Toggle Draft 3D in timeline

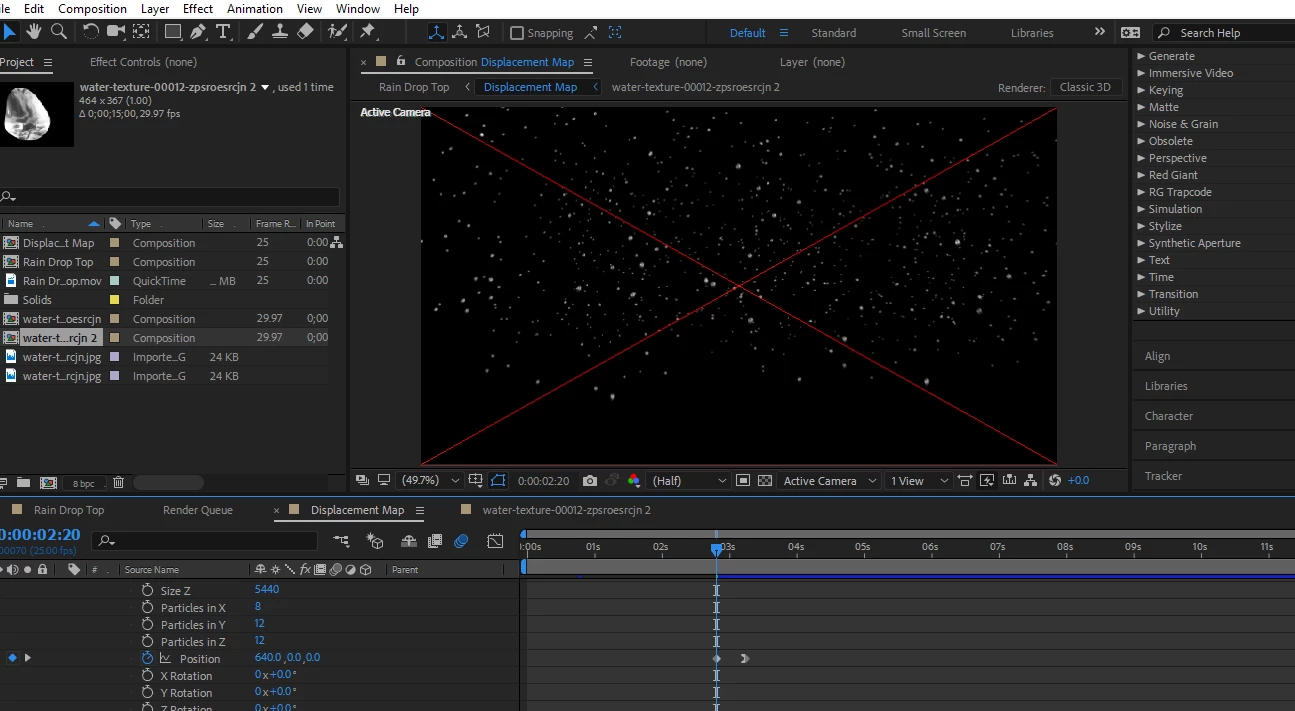pos(376,541)
